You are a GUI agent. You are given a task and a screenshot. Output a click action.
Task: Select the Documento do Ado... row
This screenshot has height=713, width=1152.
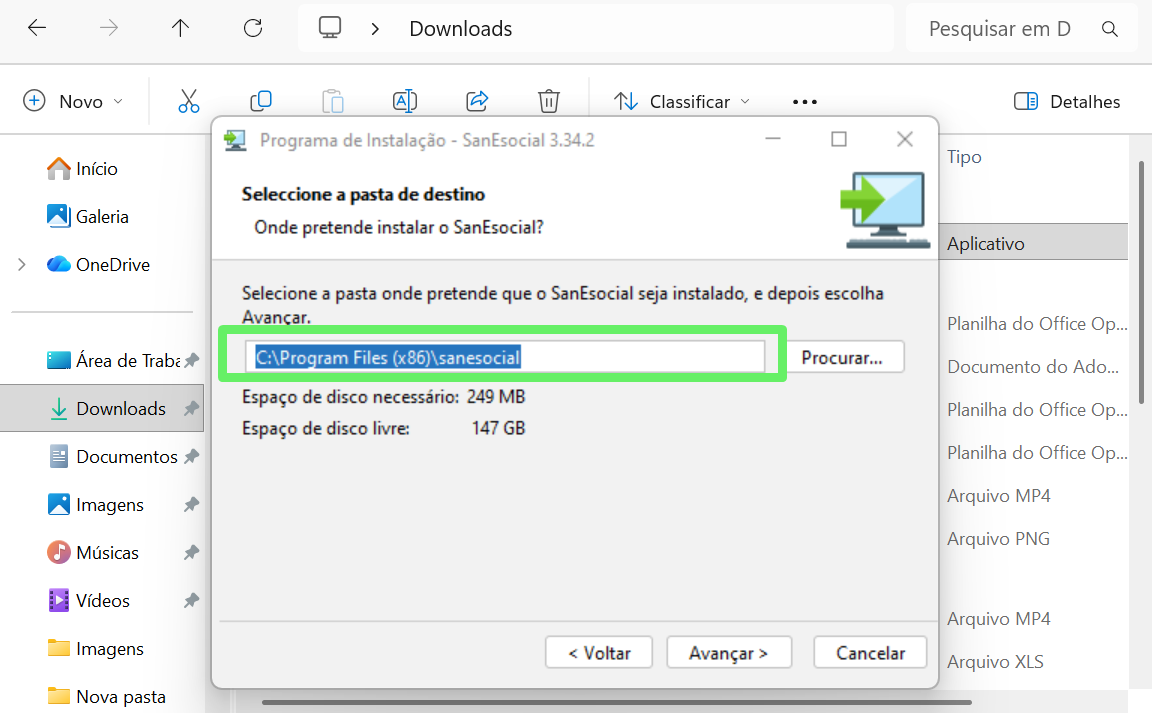[x=1033, y=367]
